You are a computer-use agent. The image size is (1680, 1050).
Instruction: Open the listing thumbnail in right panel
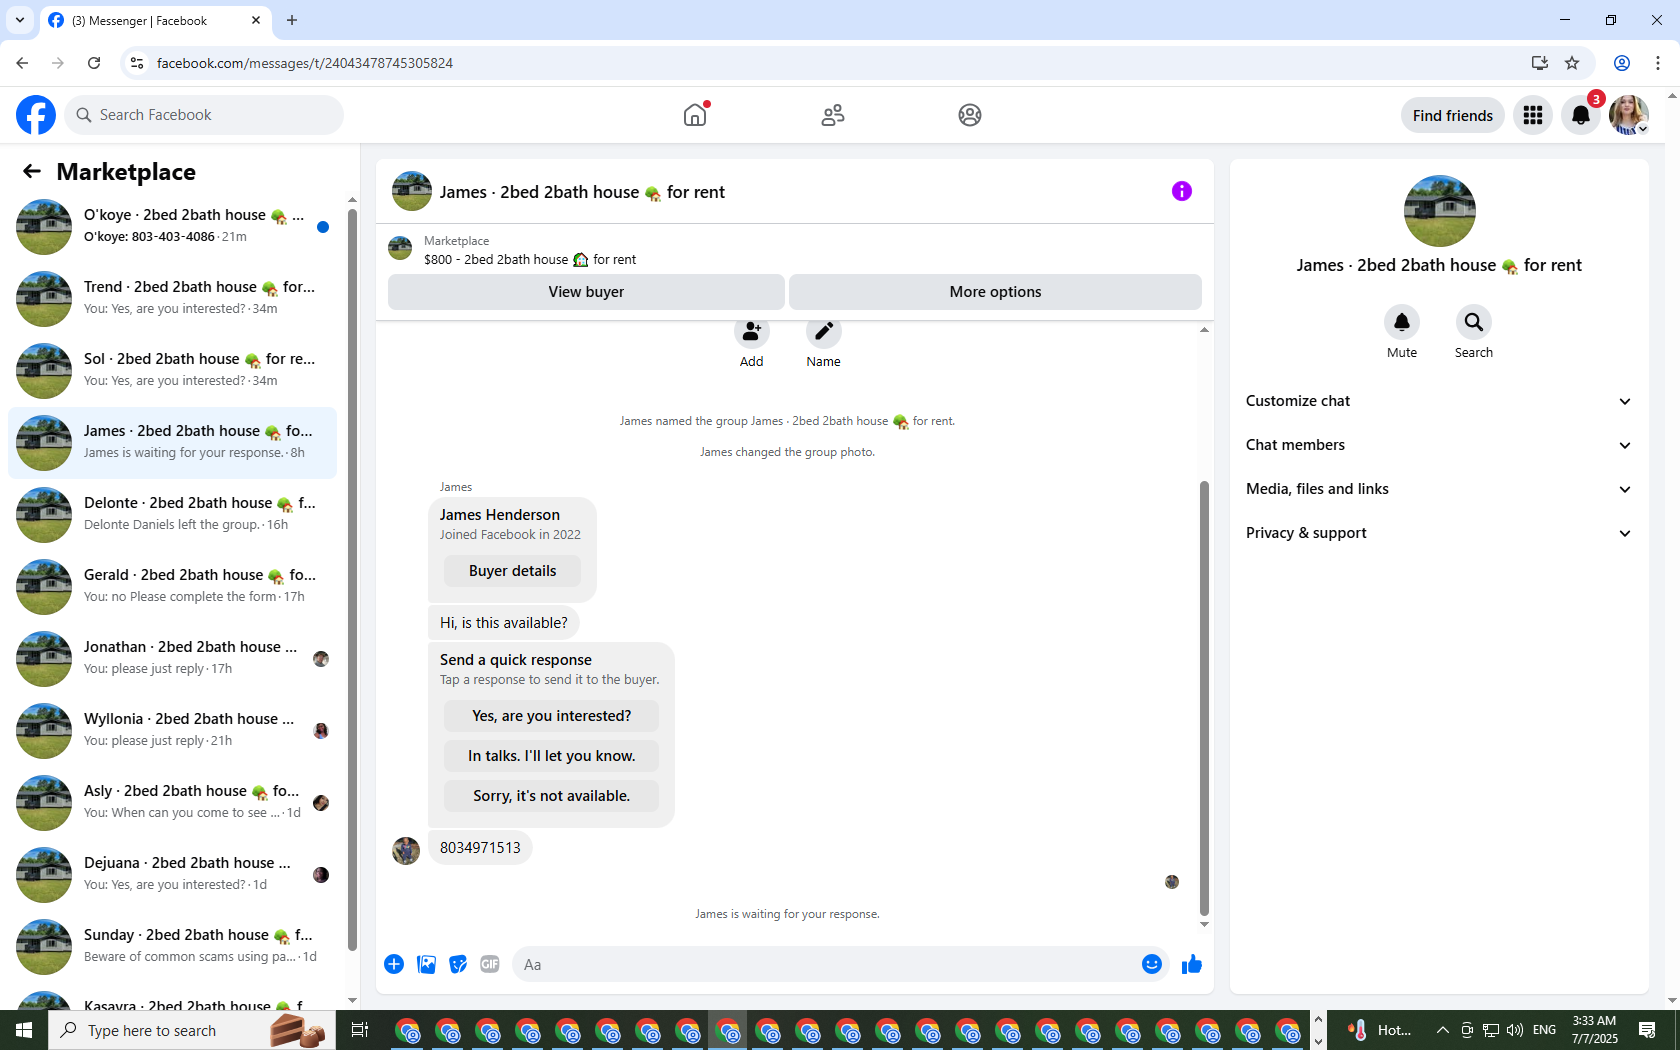[1439, 211]
